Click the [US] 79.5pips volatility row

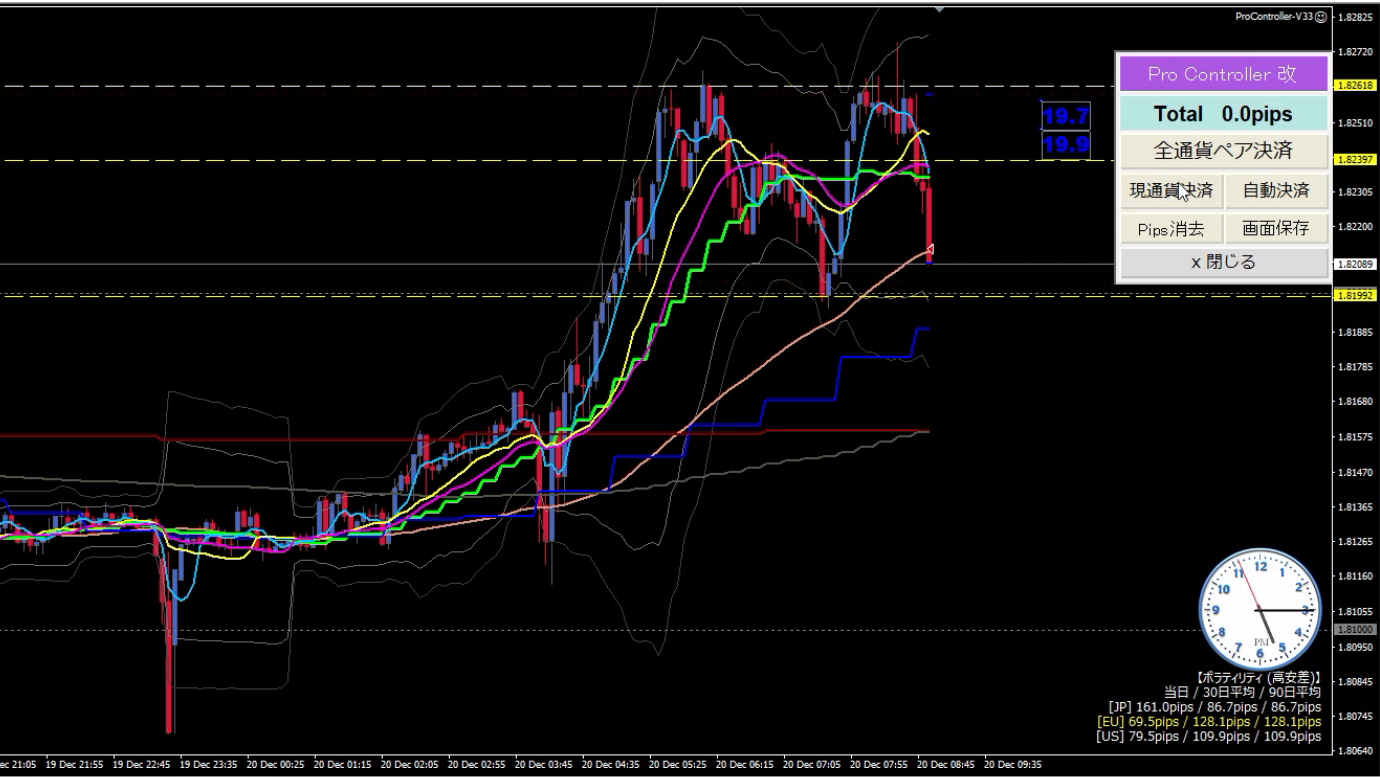click(x=1208, y=737)
